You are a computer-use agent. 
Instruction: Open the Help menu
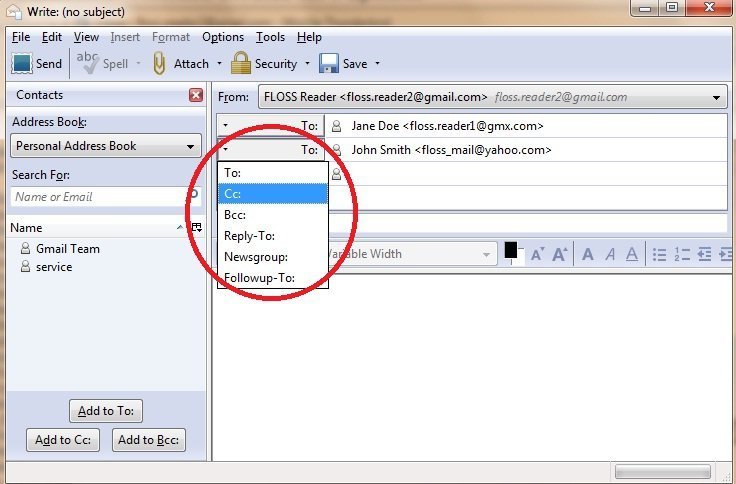309,37
